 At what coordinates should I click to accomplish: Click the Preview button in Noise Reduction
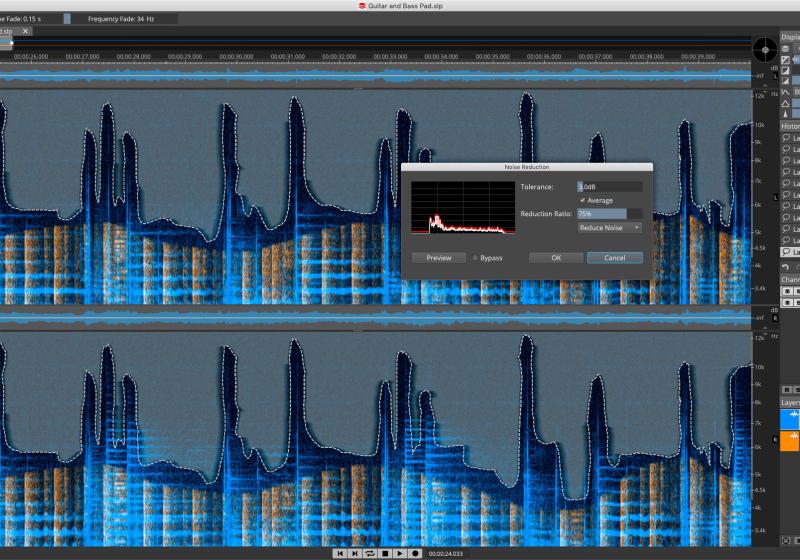tap(439, 258)
